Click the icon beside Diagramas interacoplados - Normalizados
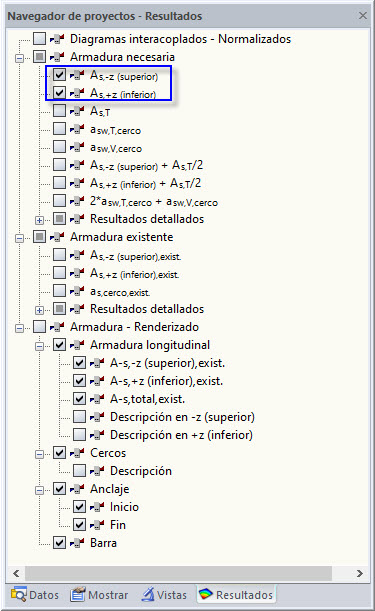This screenshot has width=375, height=611. click(57, 39)
